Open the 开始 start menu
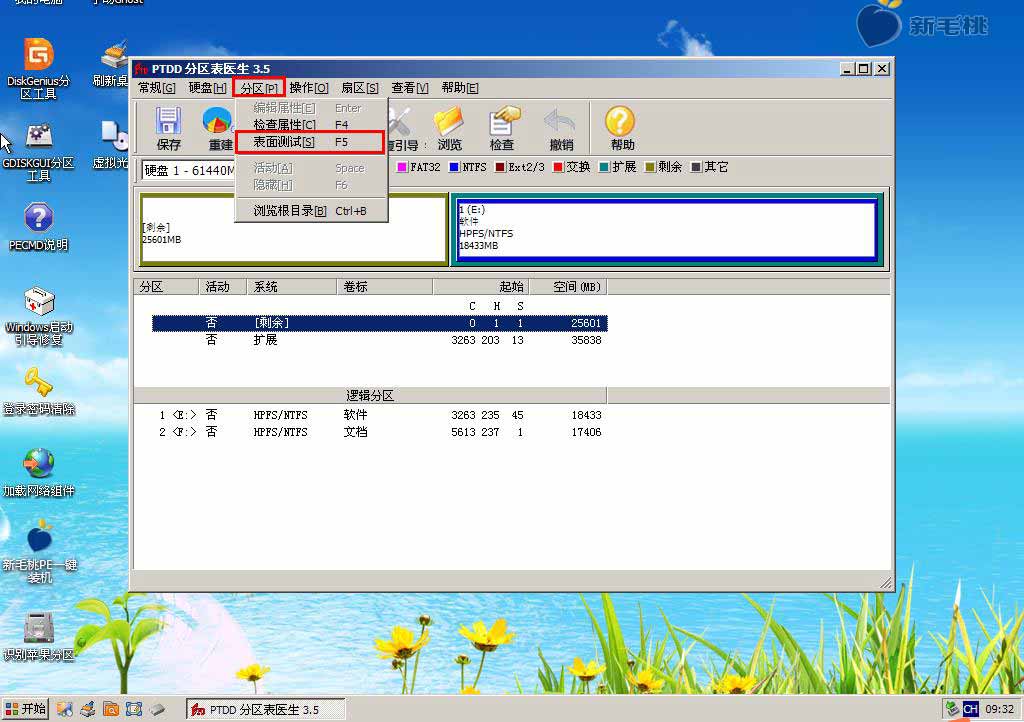This screenshot has height=722, width=1024. click(25, 709)
